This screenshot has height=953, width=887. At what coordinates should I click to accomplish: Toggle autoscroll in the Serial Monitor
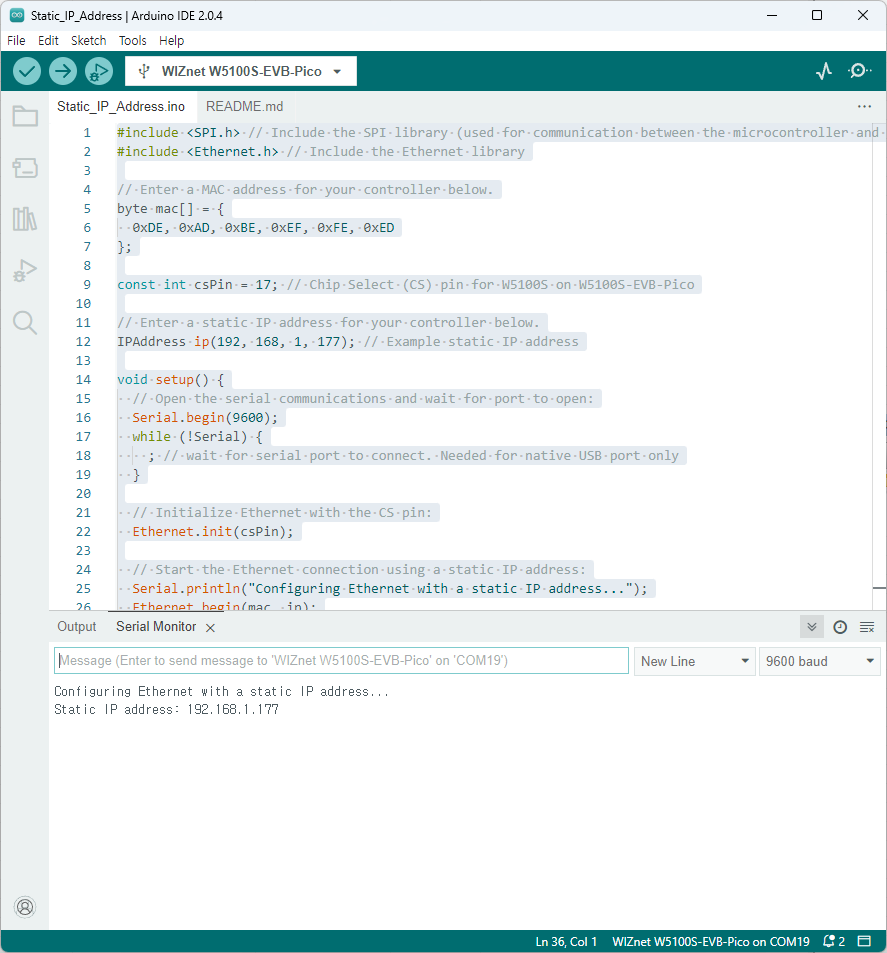[x=811, y=626]
